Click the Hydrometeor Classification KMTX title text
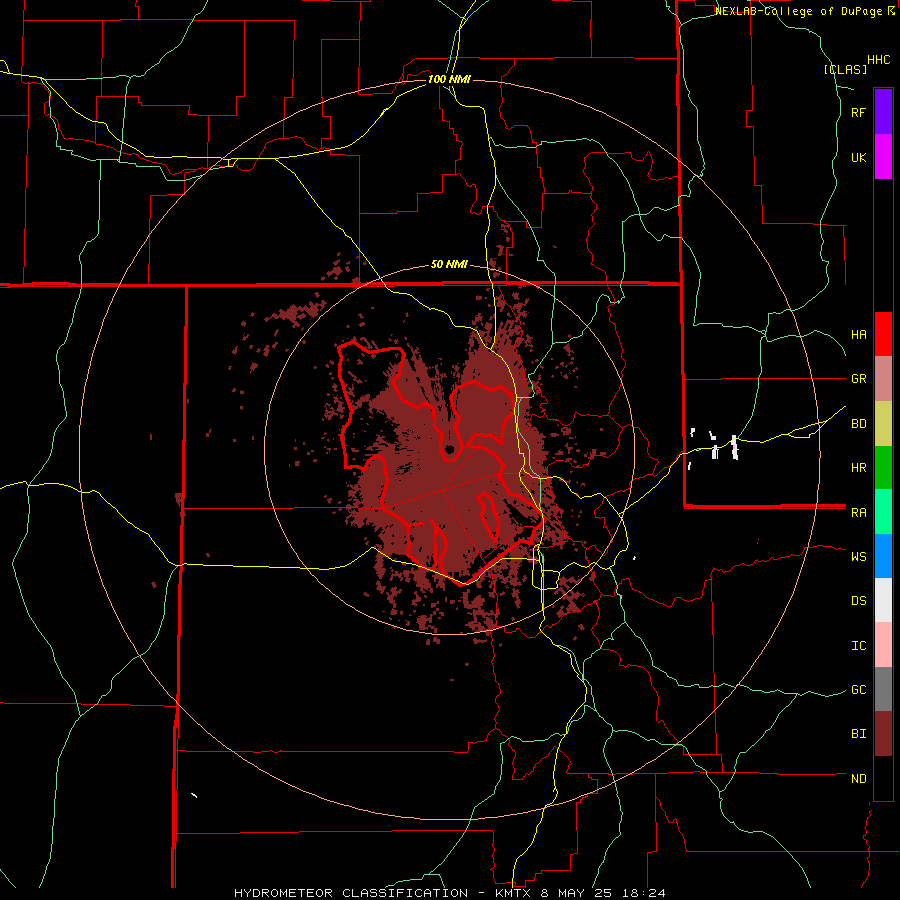900x900 pixels. pyautogui.click(x=450, y=893)
